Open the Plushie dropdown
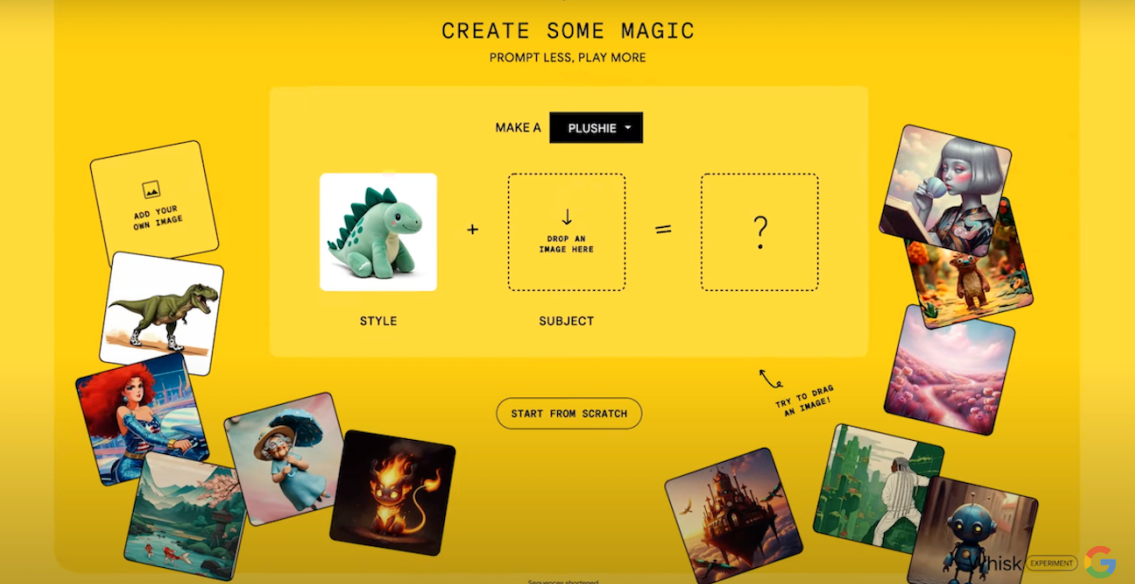Viewport: 1135px width, 584px height. (596, 128)
